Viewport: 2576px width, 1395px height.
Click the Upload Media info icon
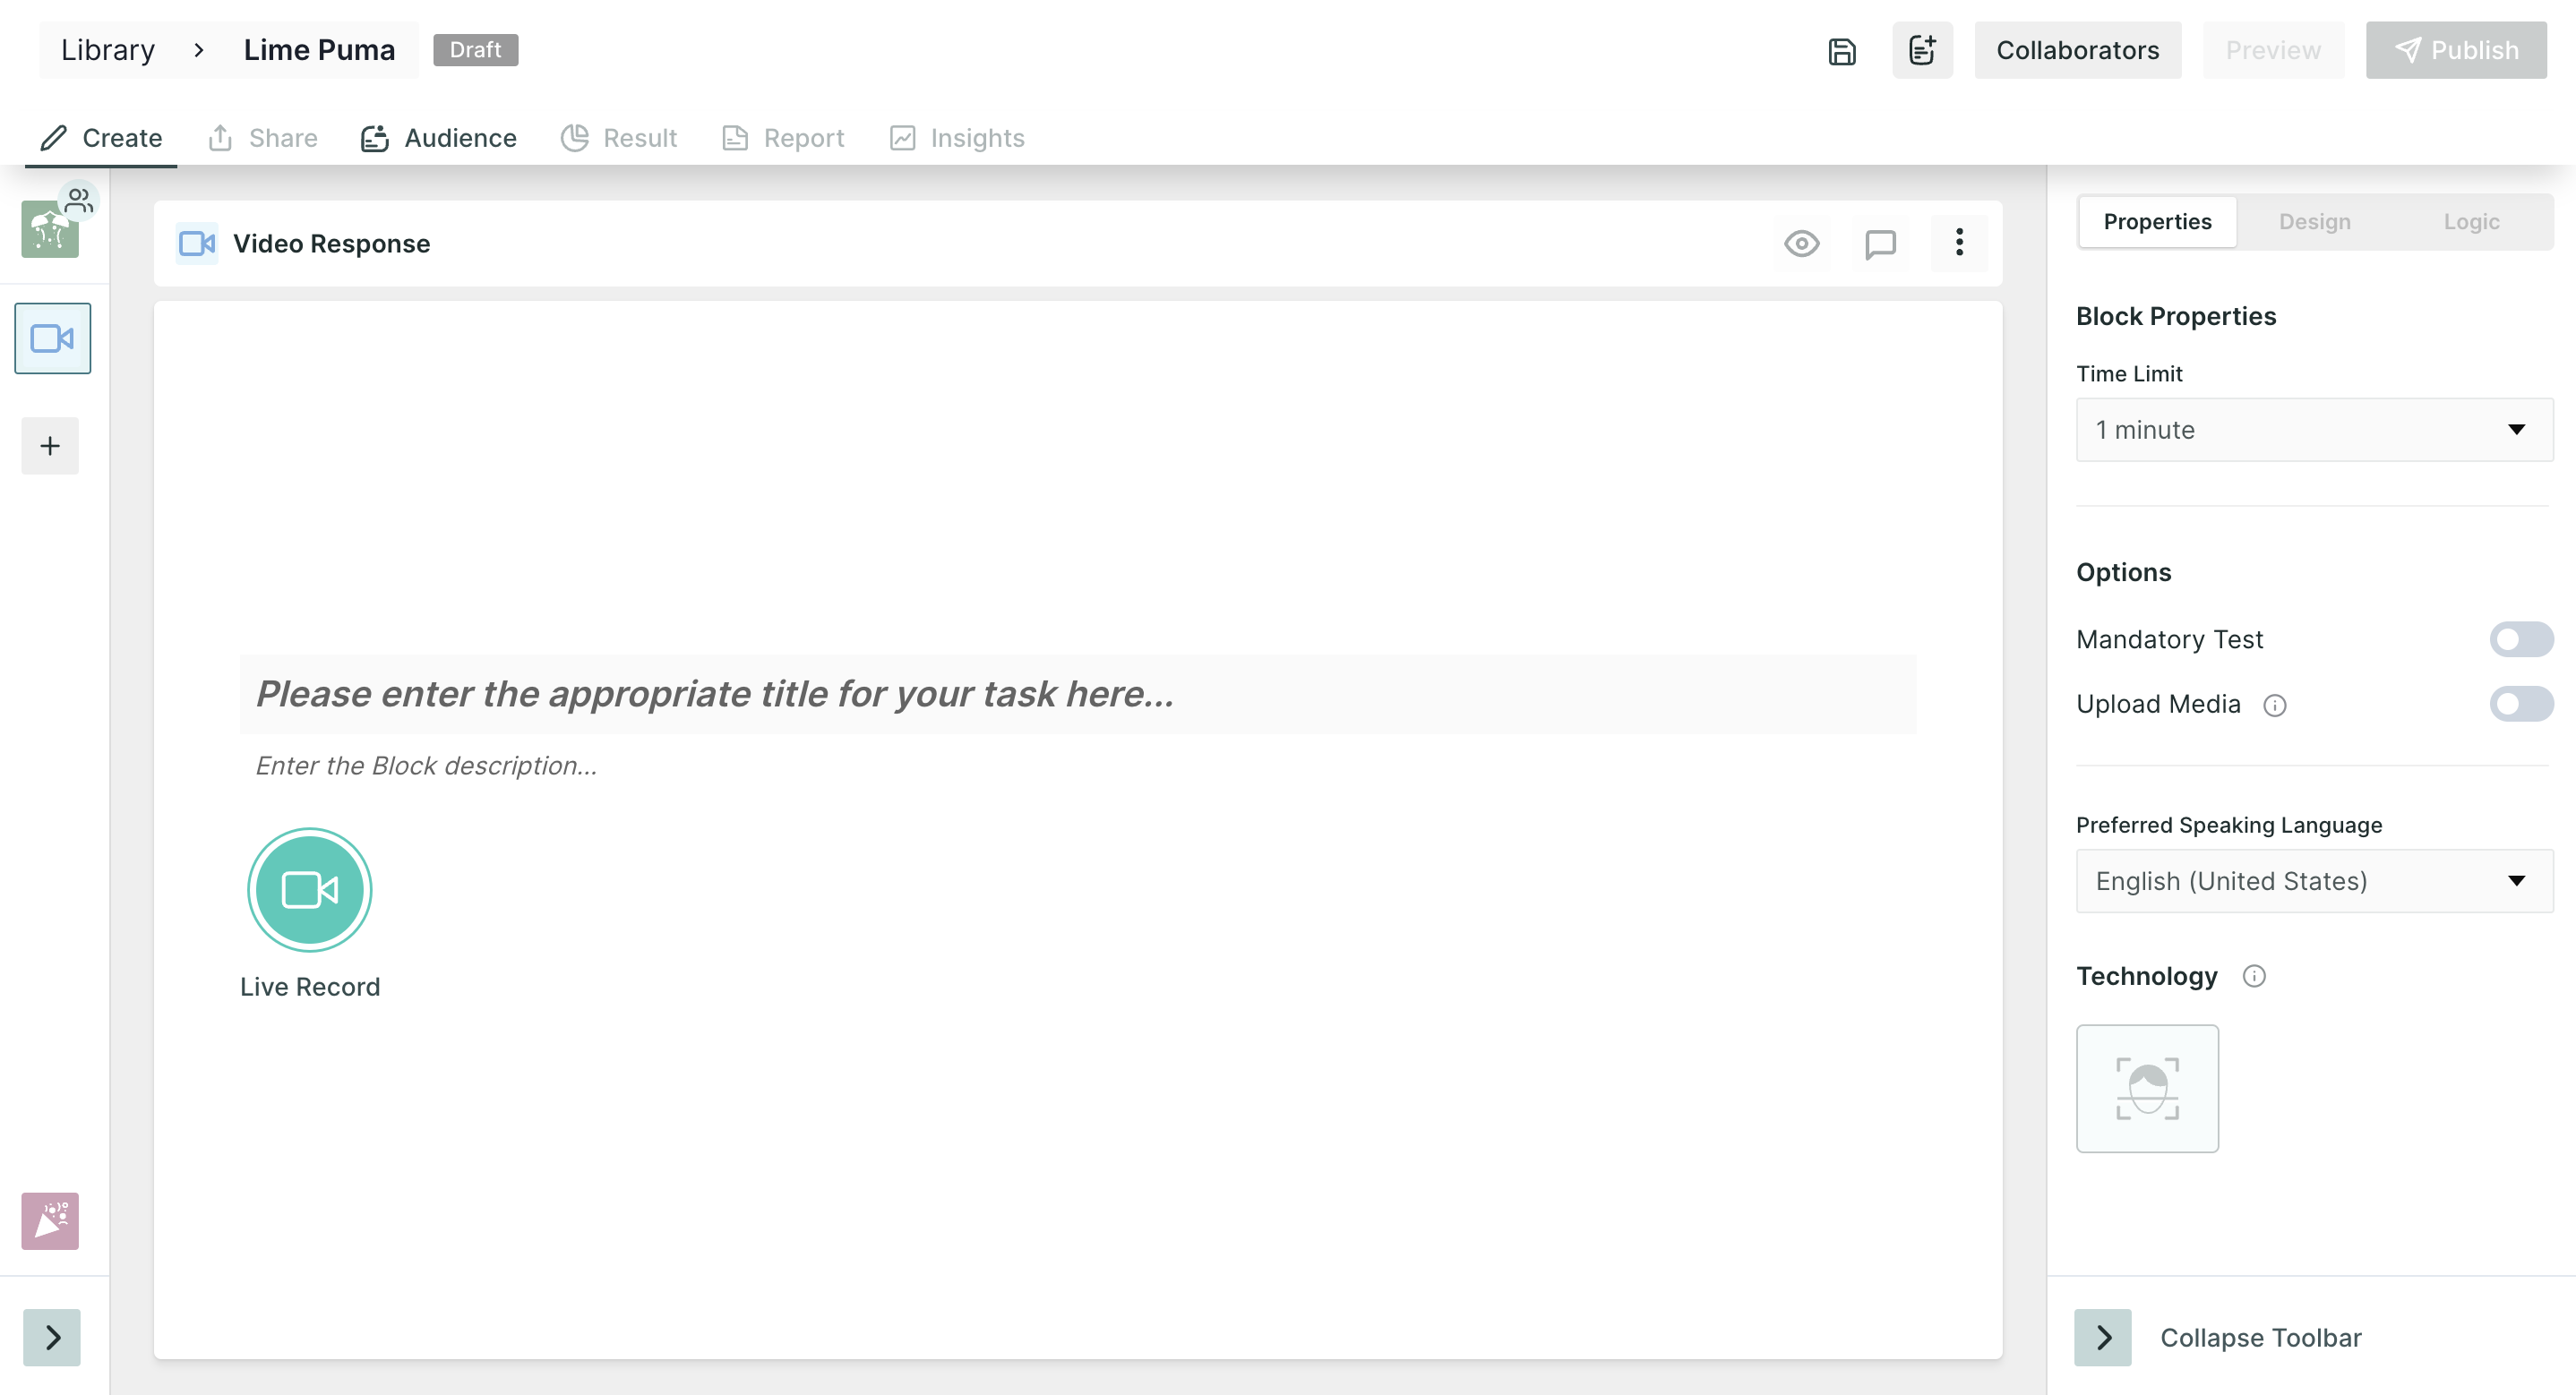tap(2275, 706)
